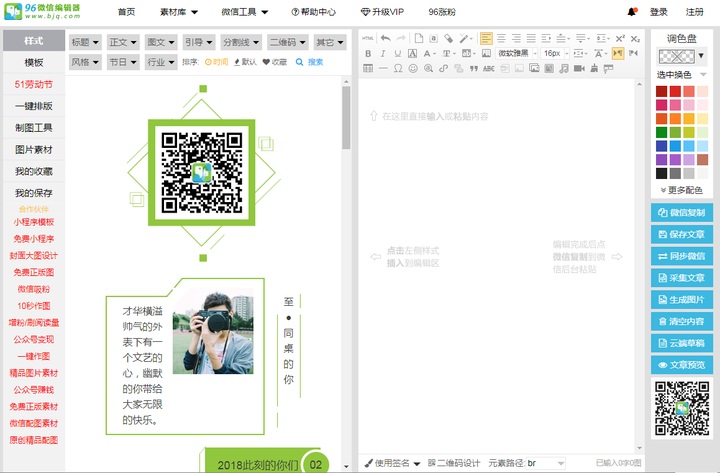This screenshot has height=473, width=720.
Task: Toggle left text alignment
Action: [x=486, y=39]
